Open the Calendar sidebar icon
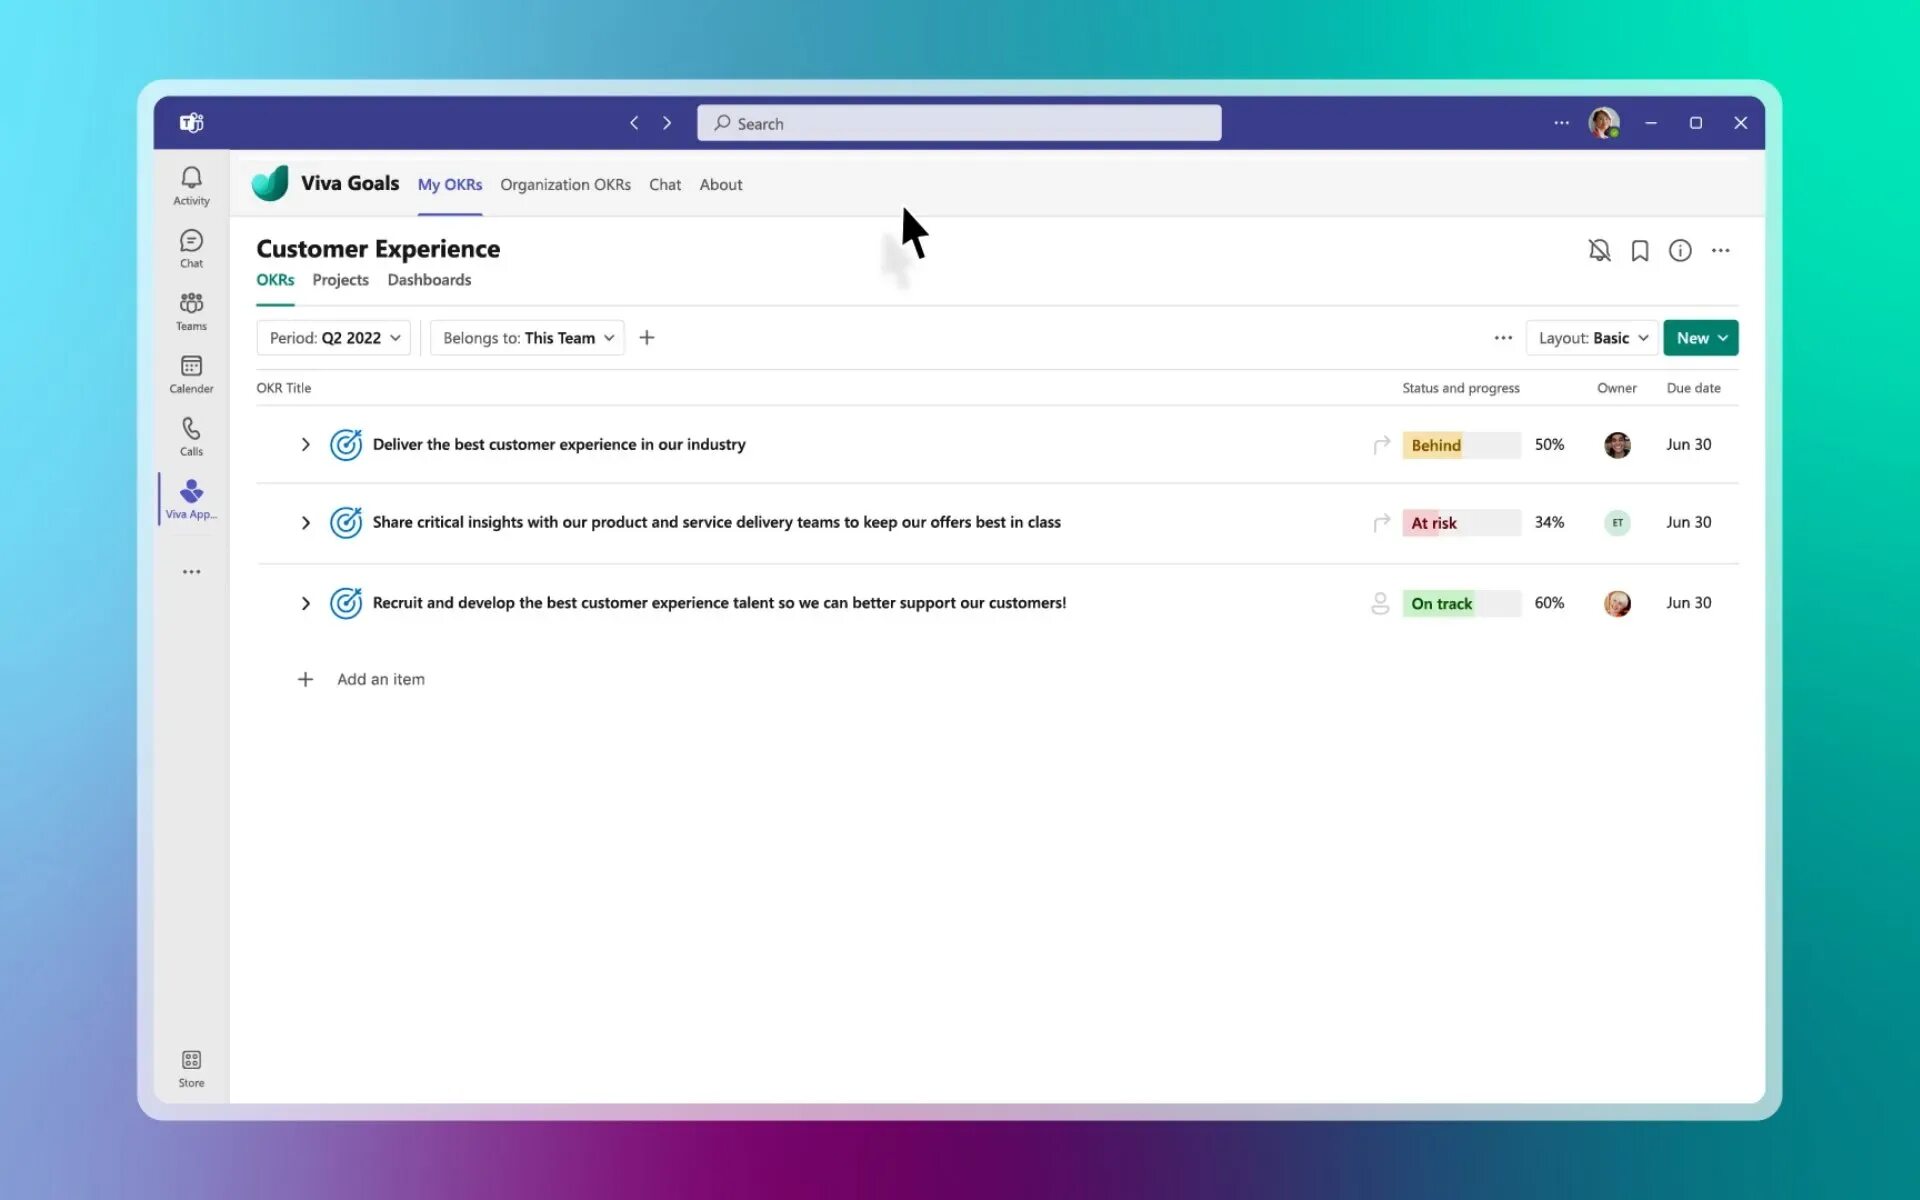This screenshot has width=1920, height=1200. (x=191, y=374)
